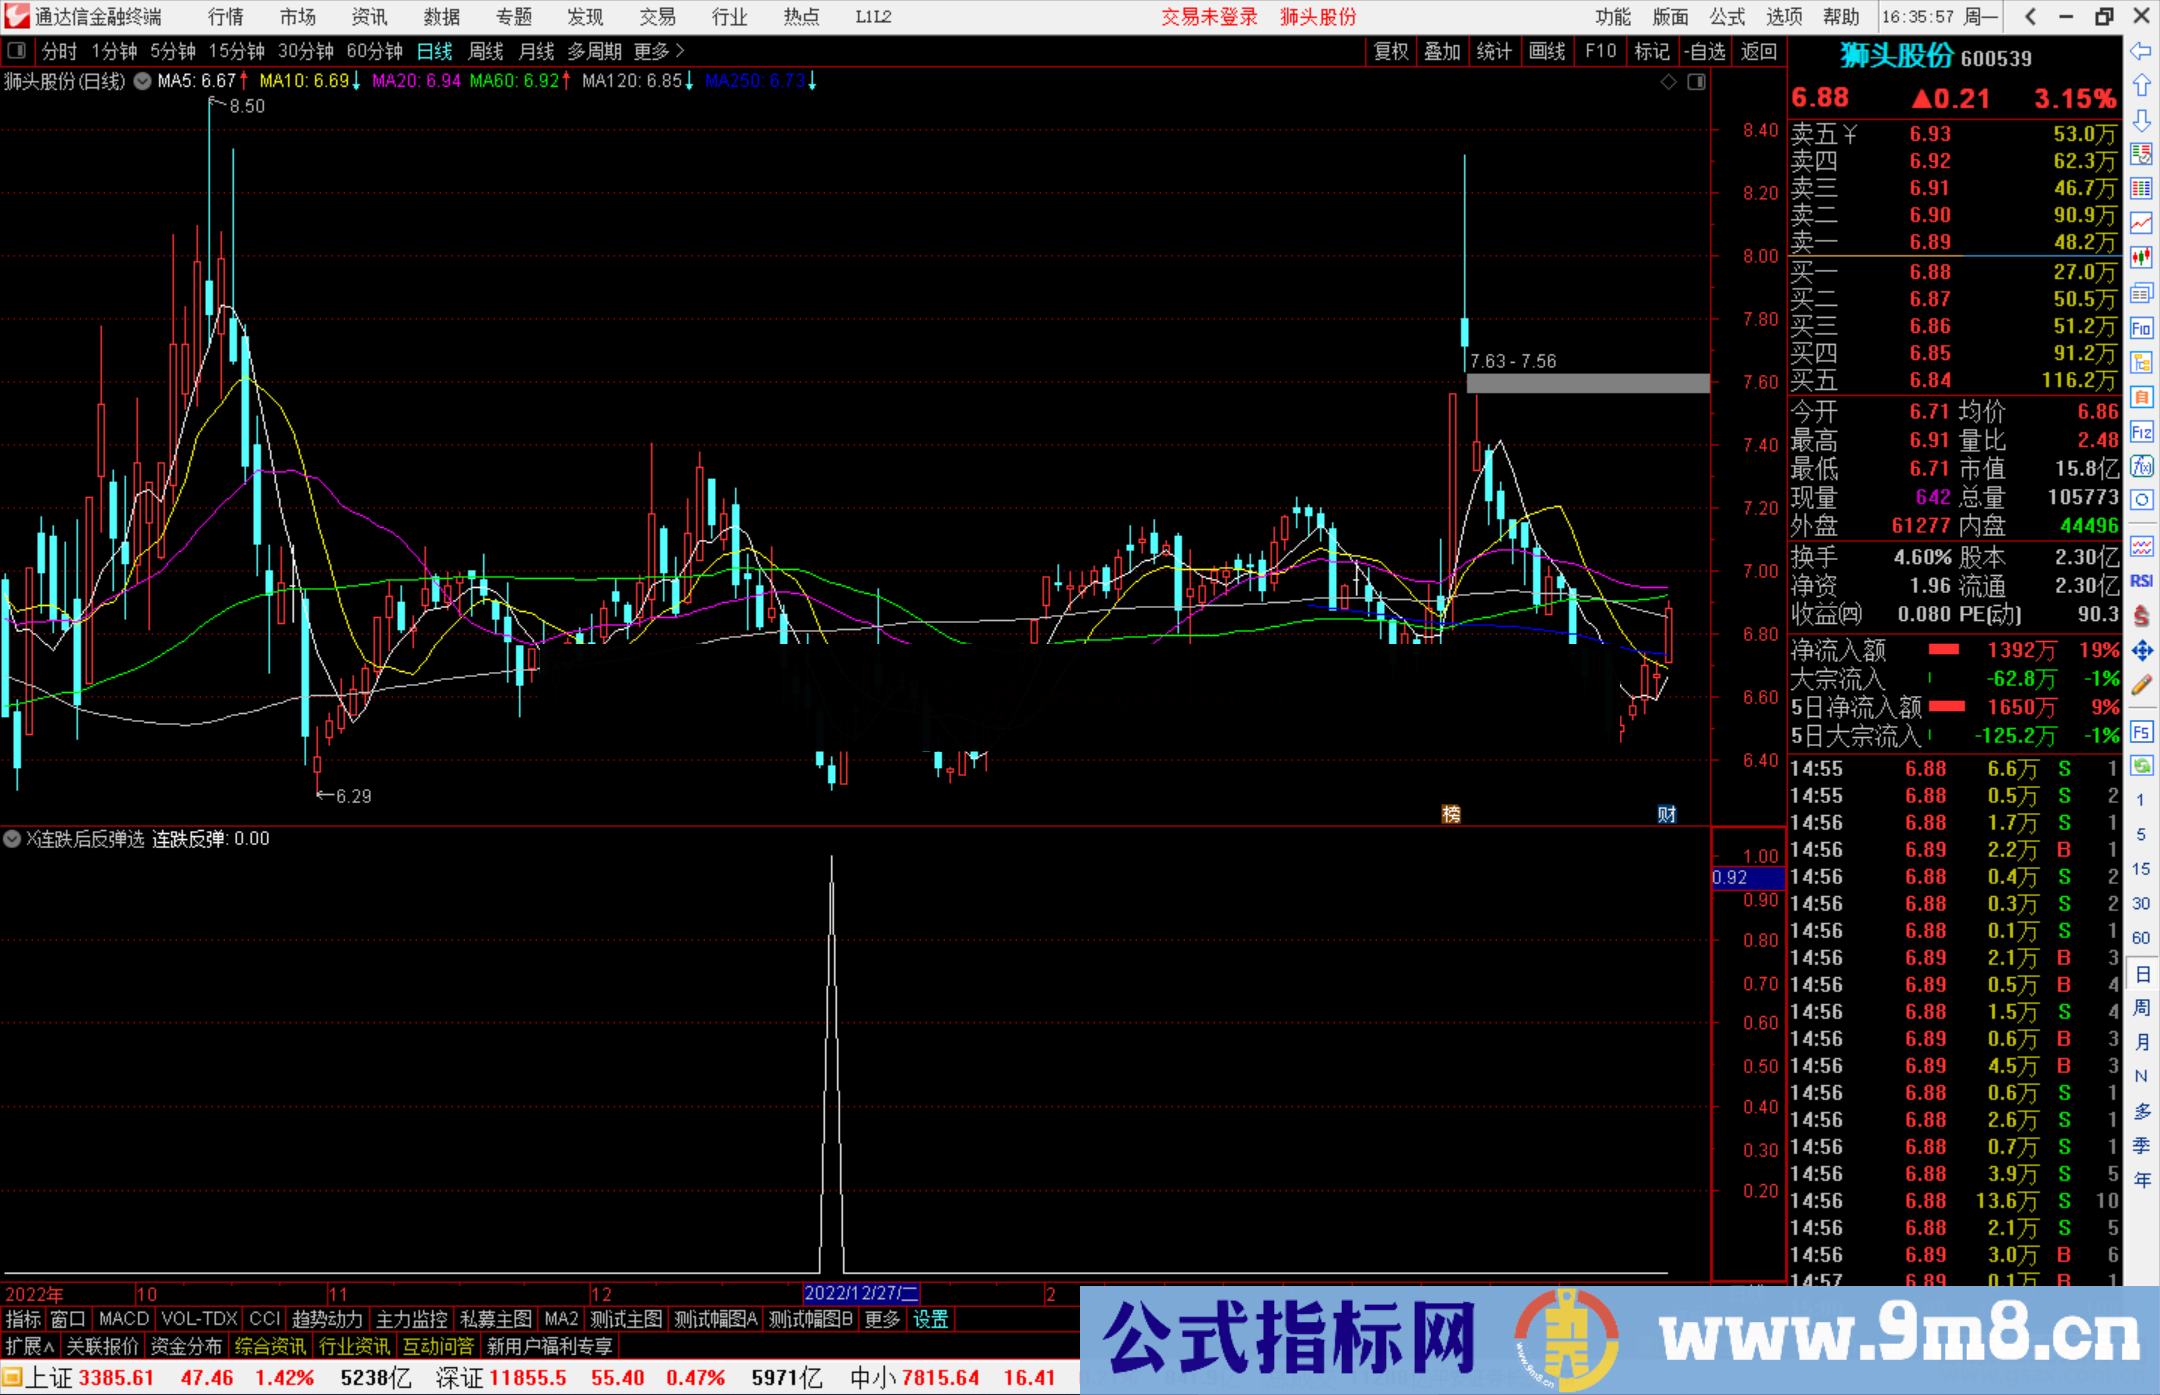Screen dimensions: 2160x1395
Task: Click the down arrow icon in right sidebar
Action: point(2141,120)
